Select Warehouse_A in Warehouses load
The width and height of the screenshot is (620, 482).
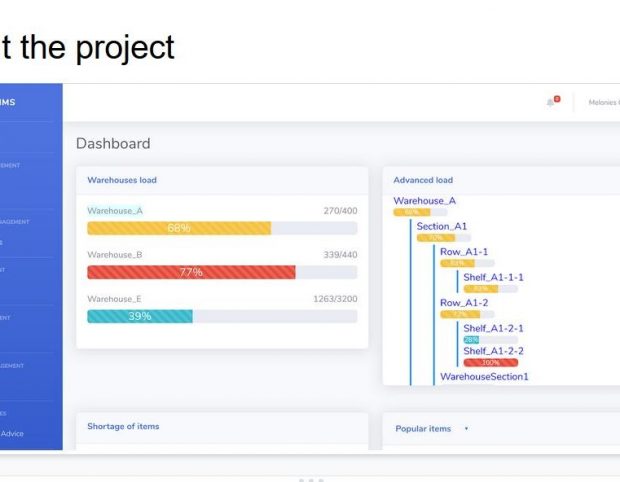115,211
